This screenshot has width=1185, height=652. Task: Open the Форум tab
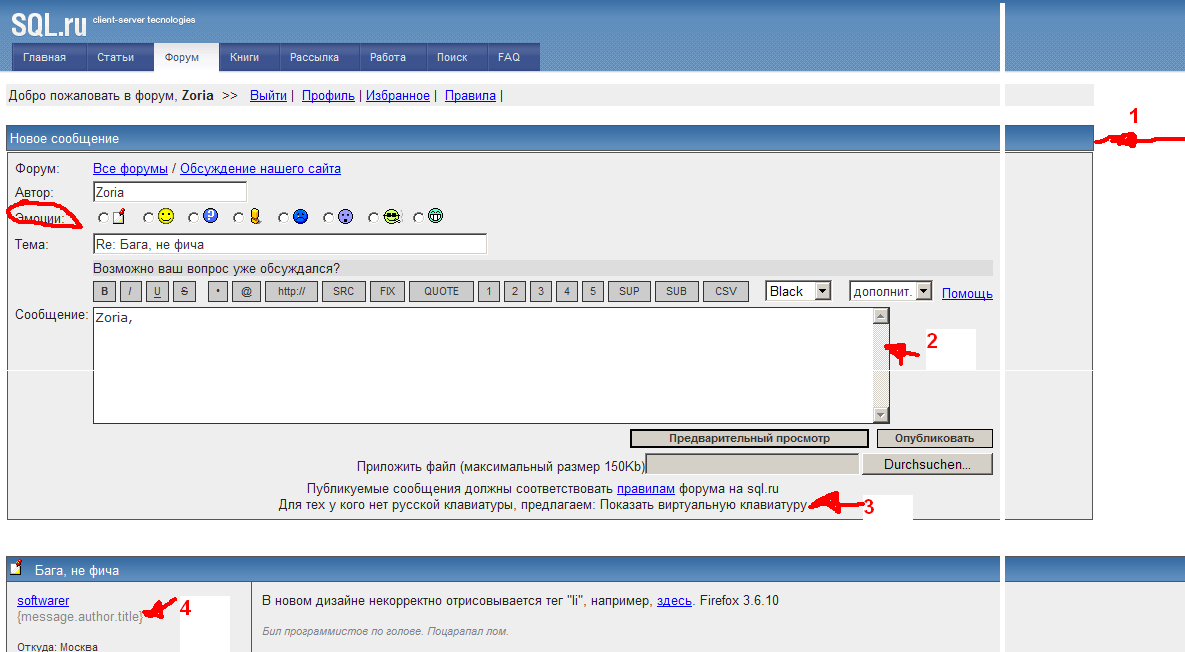[x=186, y=57]
